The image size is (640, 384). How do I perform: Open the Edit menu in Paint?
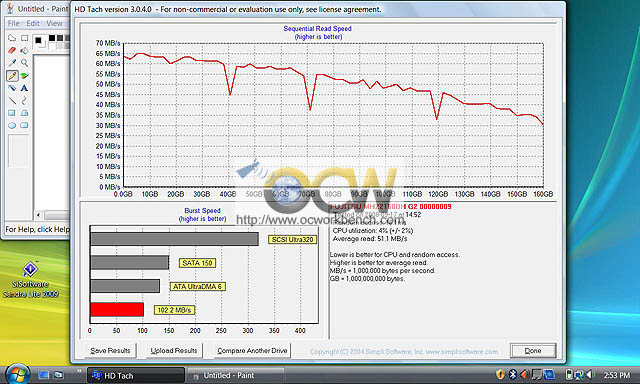point(33,23)
